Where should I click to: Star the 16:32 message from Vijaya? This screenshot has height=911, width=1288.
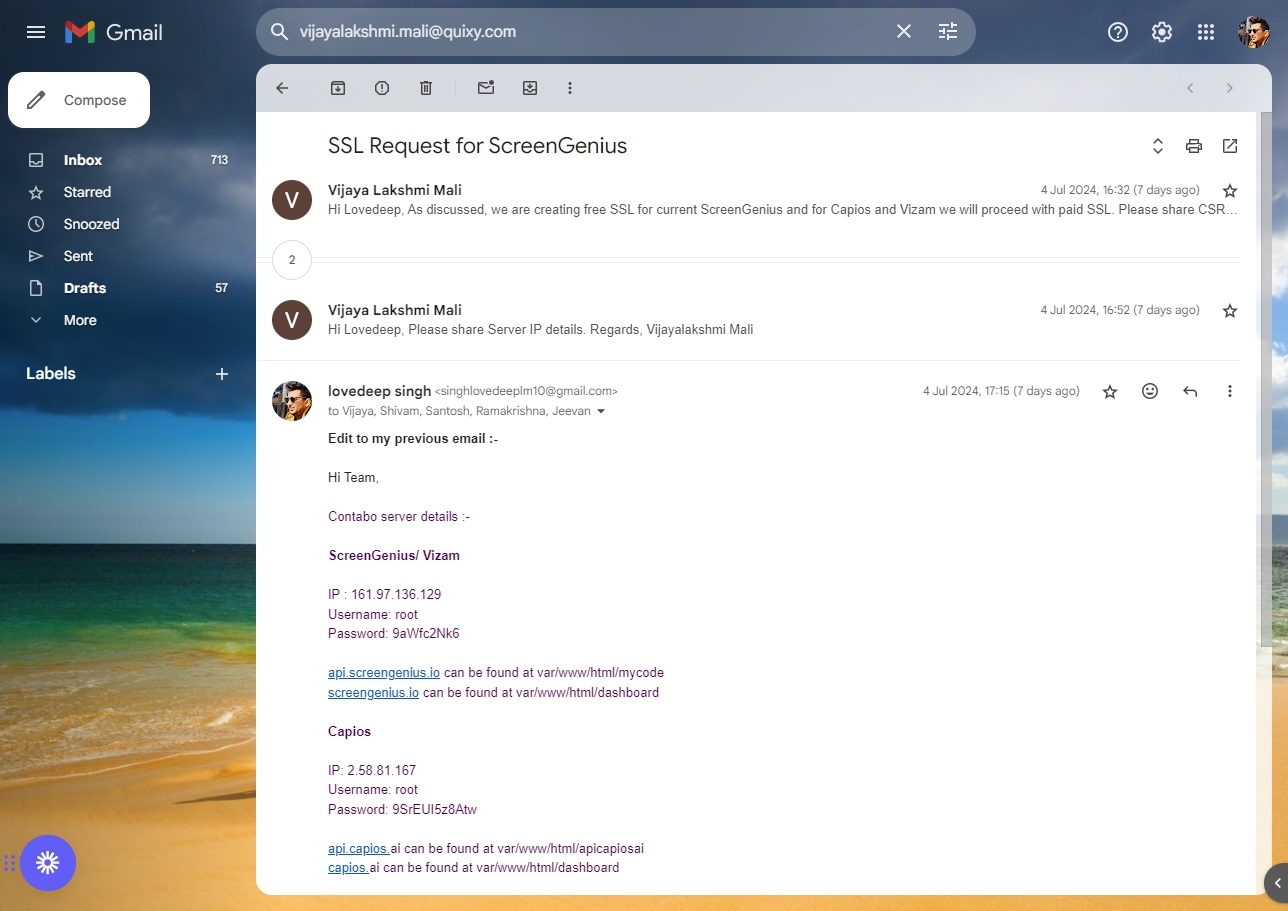[x=1230, y=191]
